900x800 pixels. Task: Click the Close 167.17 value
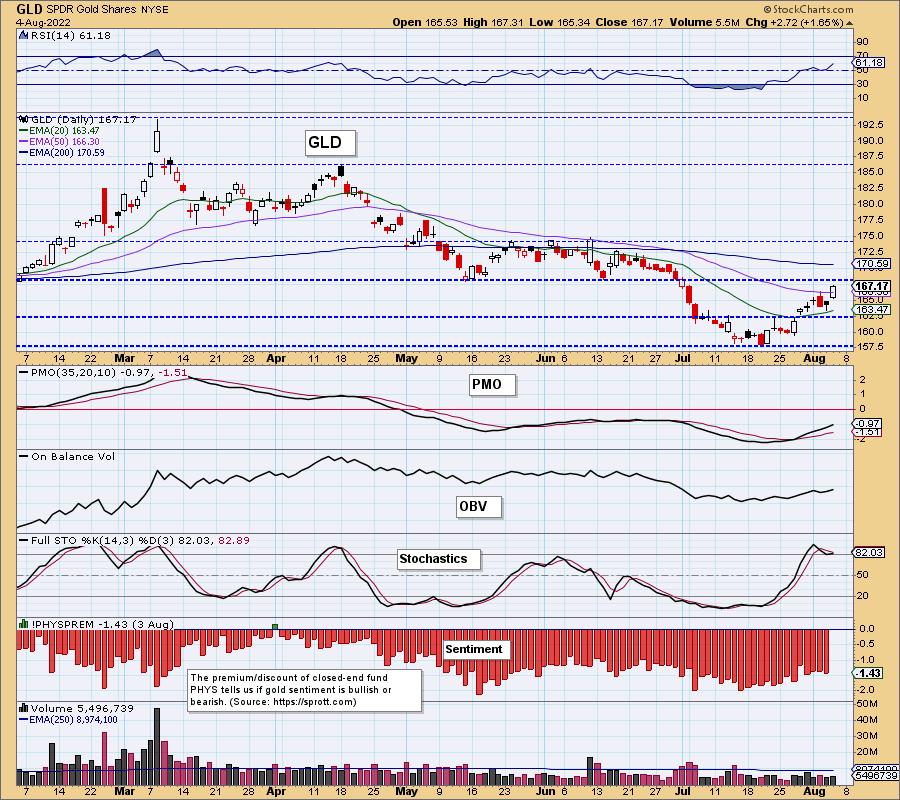click(x=630, y=22)
